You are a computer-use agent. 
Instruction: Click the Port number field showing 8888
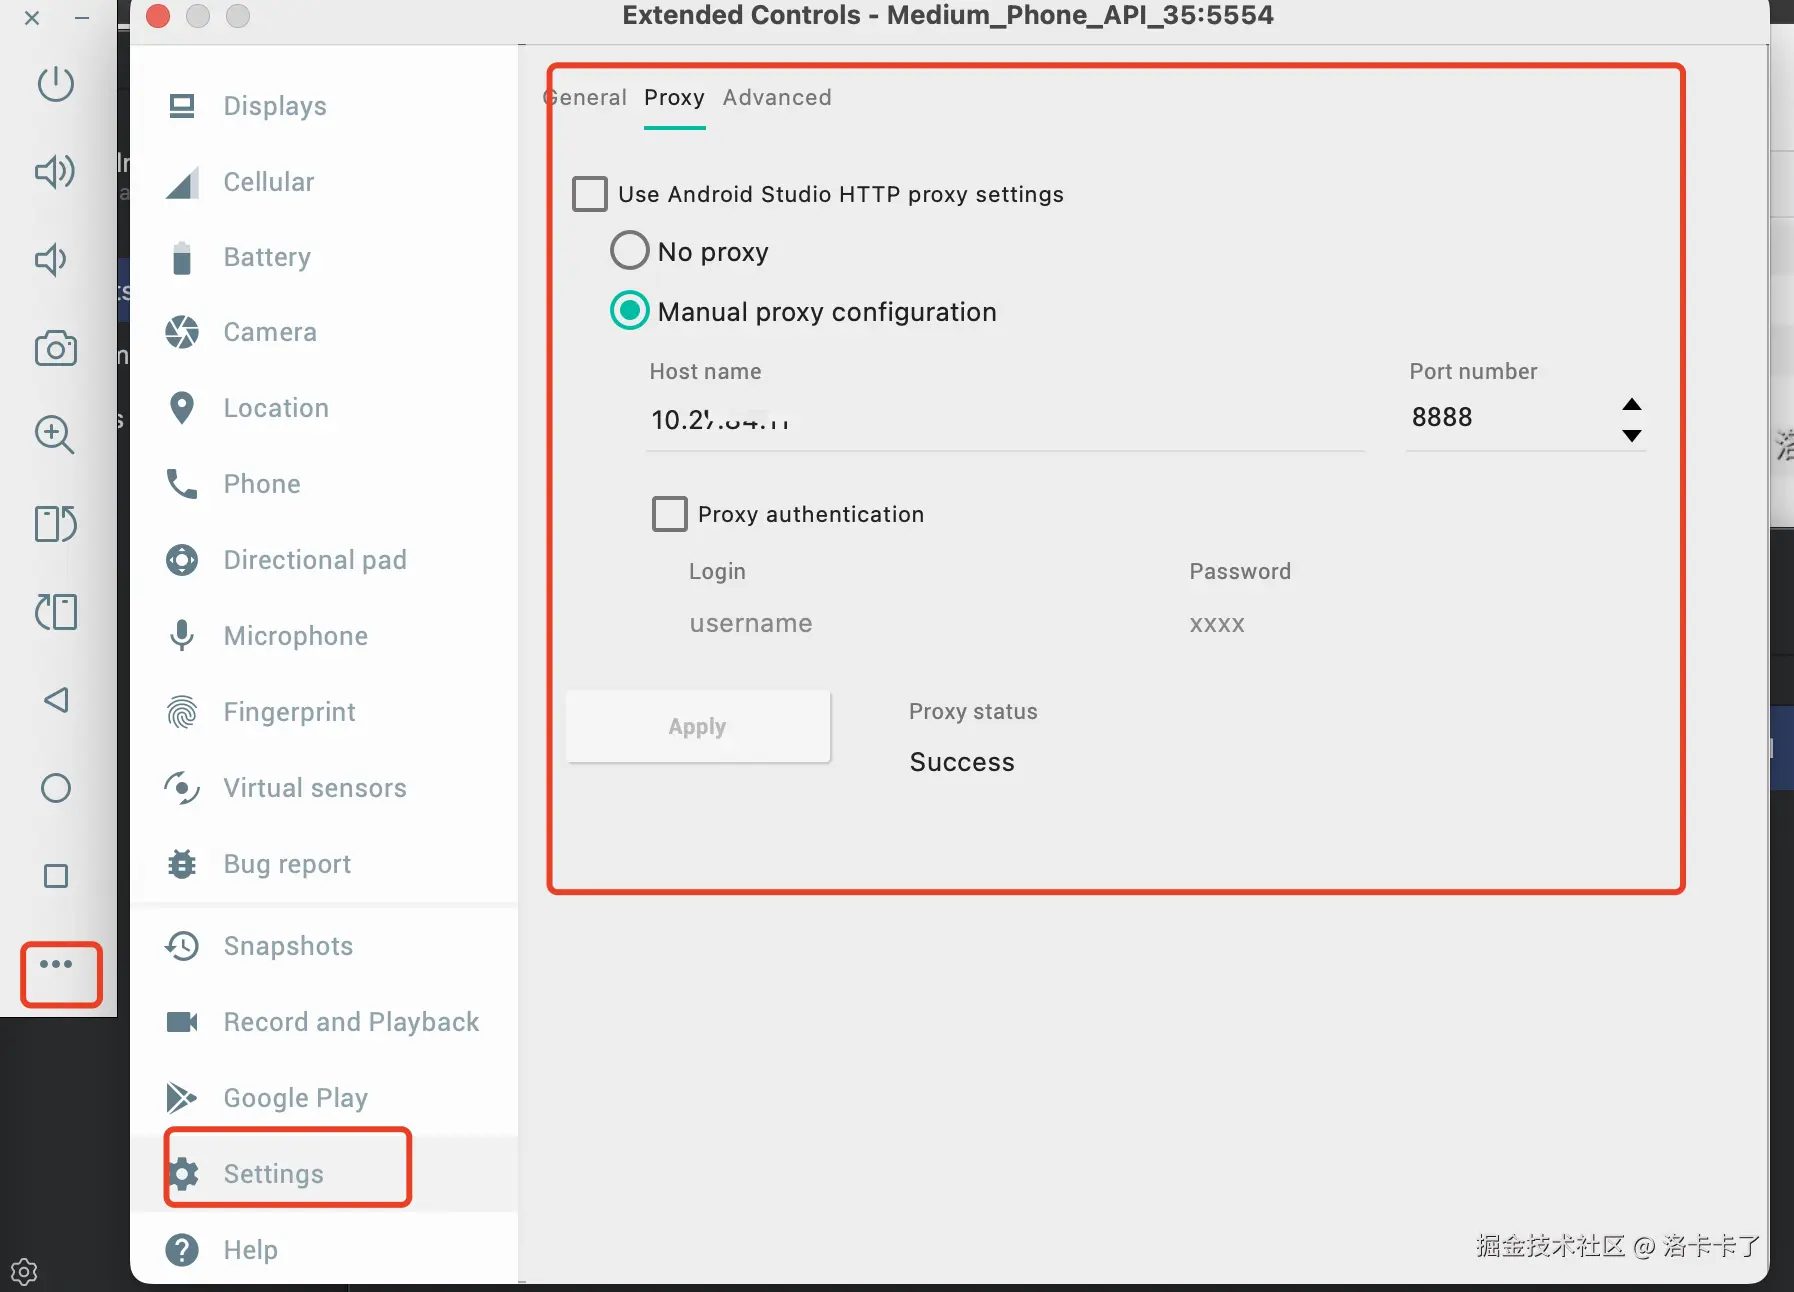click(1508, 417)
